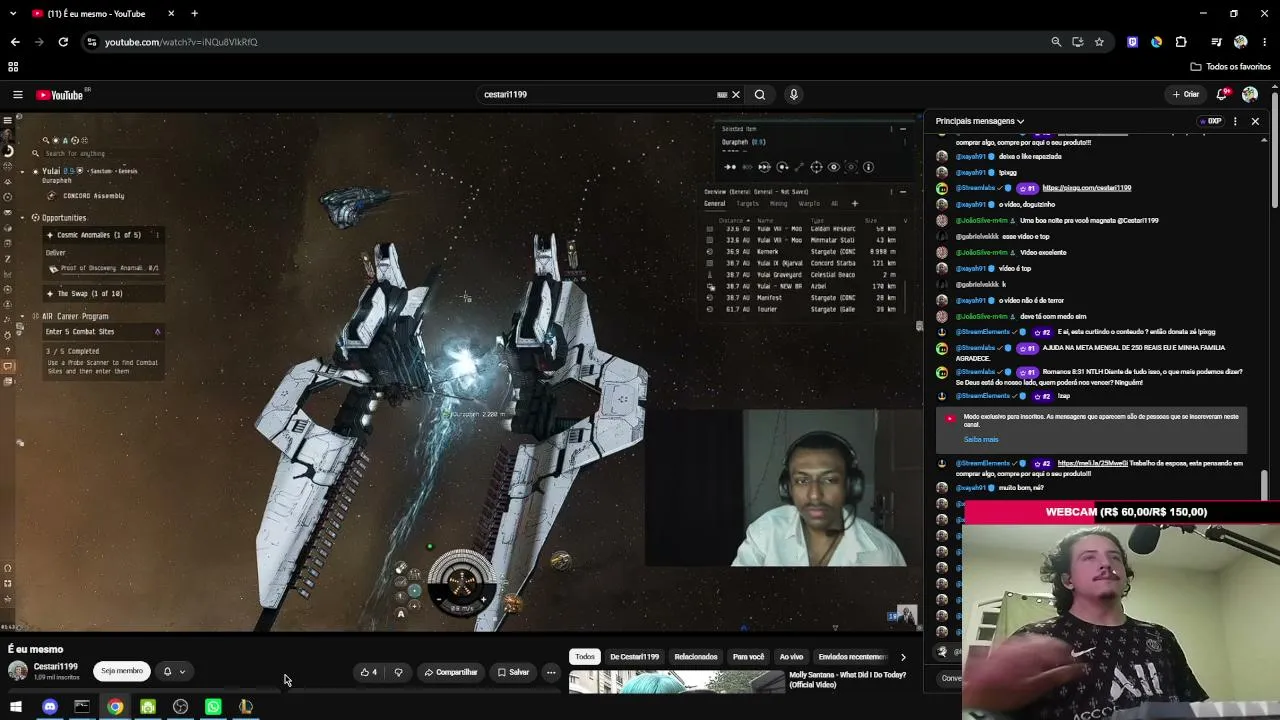Image resolution: width=1280 pixels, height=720 pixels.
Task: Select the General overview tab in game
Action: (714, 204)
